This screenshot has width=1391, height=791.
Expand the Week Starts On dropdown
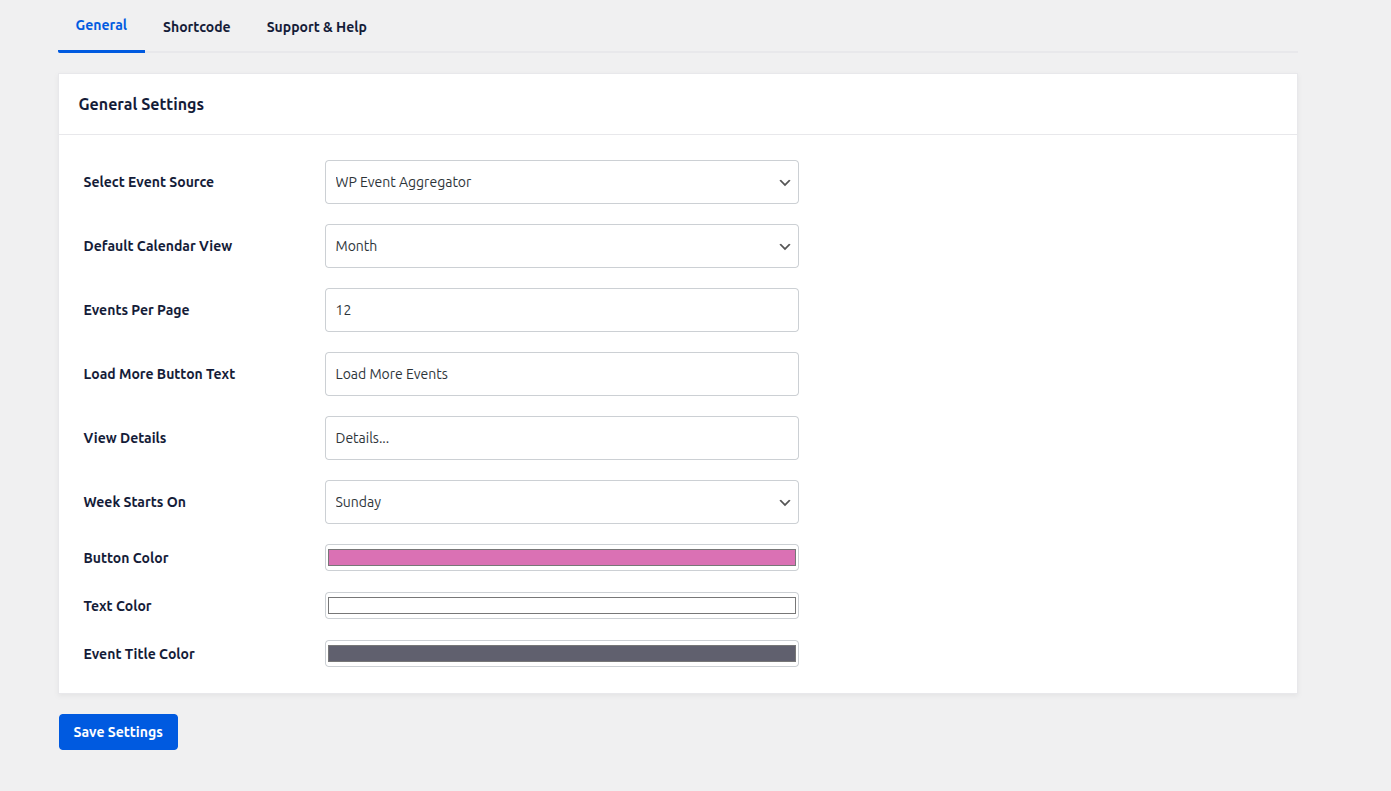(561, 502)
